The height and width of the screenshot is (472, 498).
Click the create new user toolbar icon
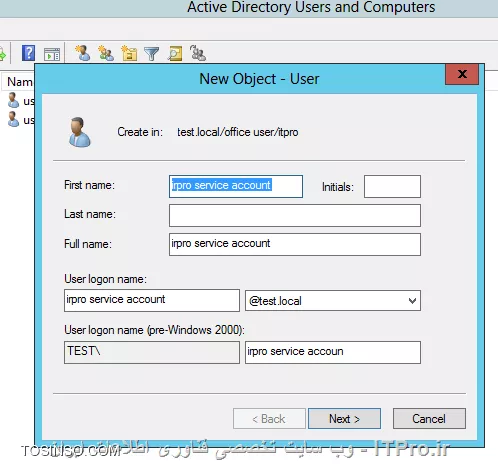point(82,53)
